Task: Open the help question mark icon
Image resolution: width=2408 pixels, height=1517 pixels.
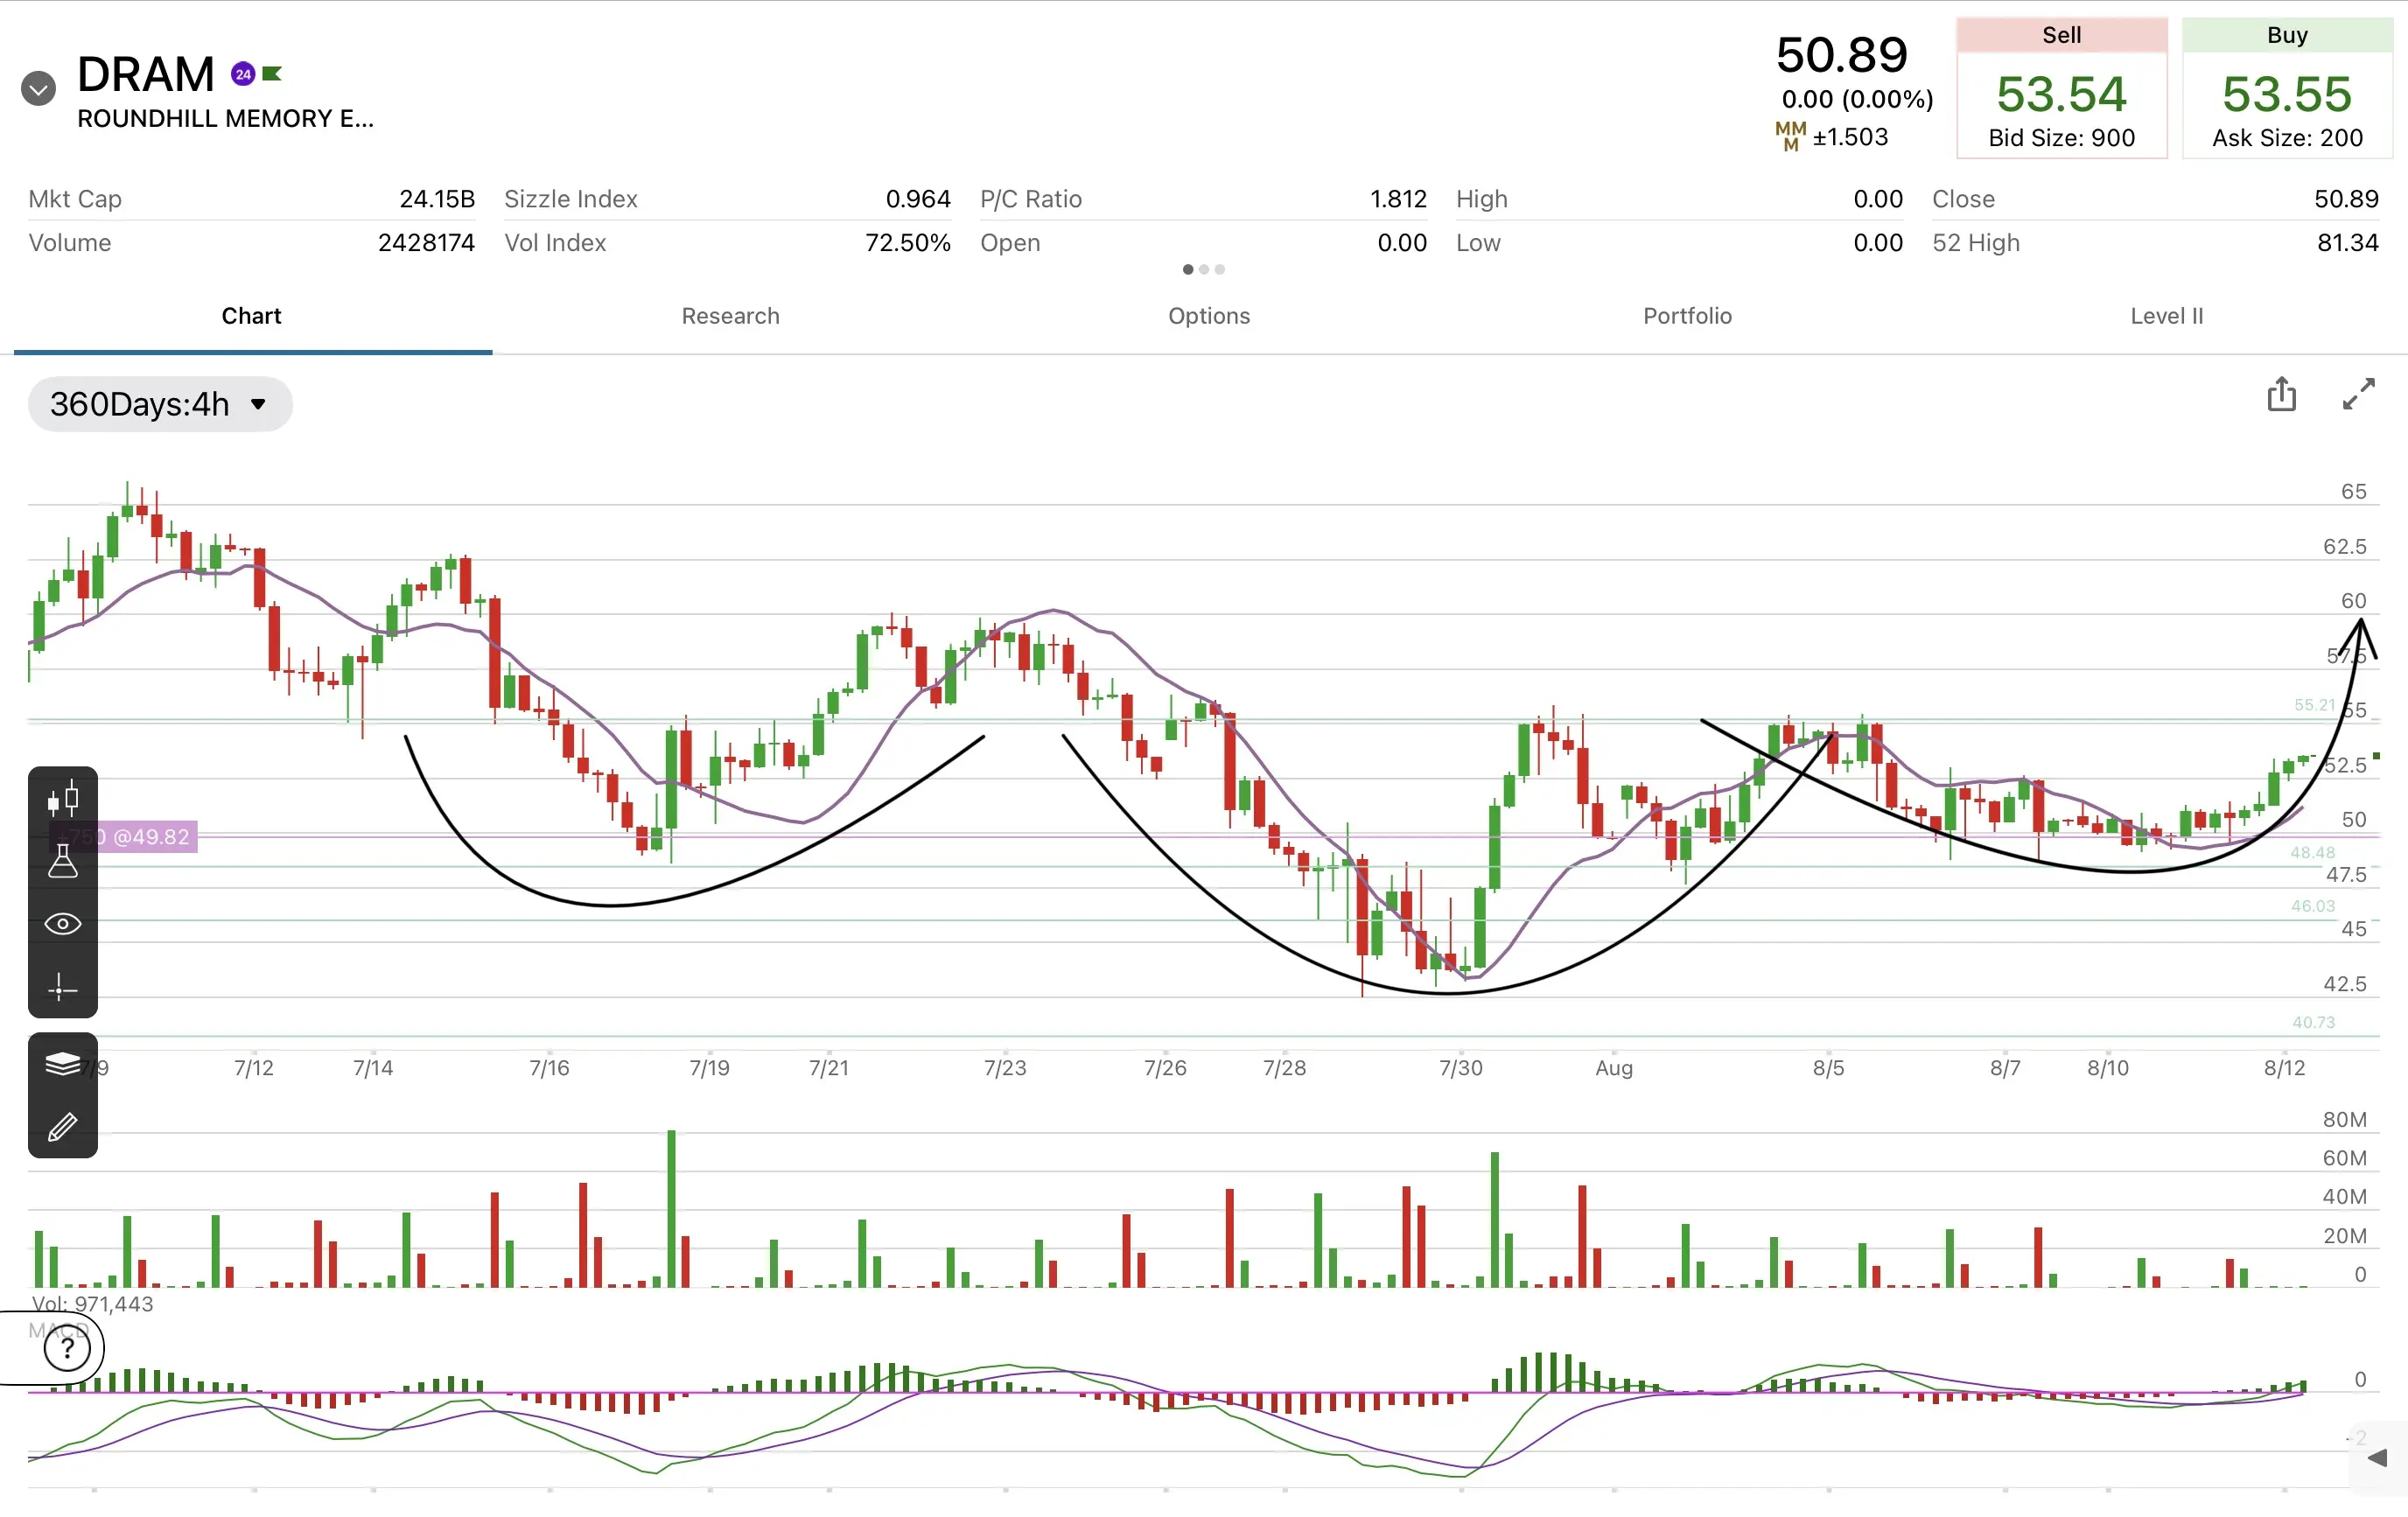Action: point(67,1349)
